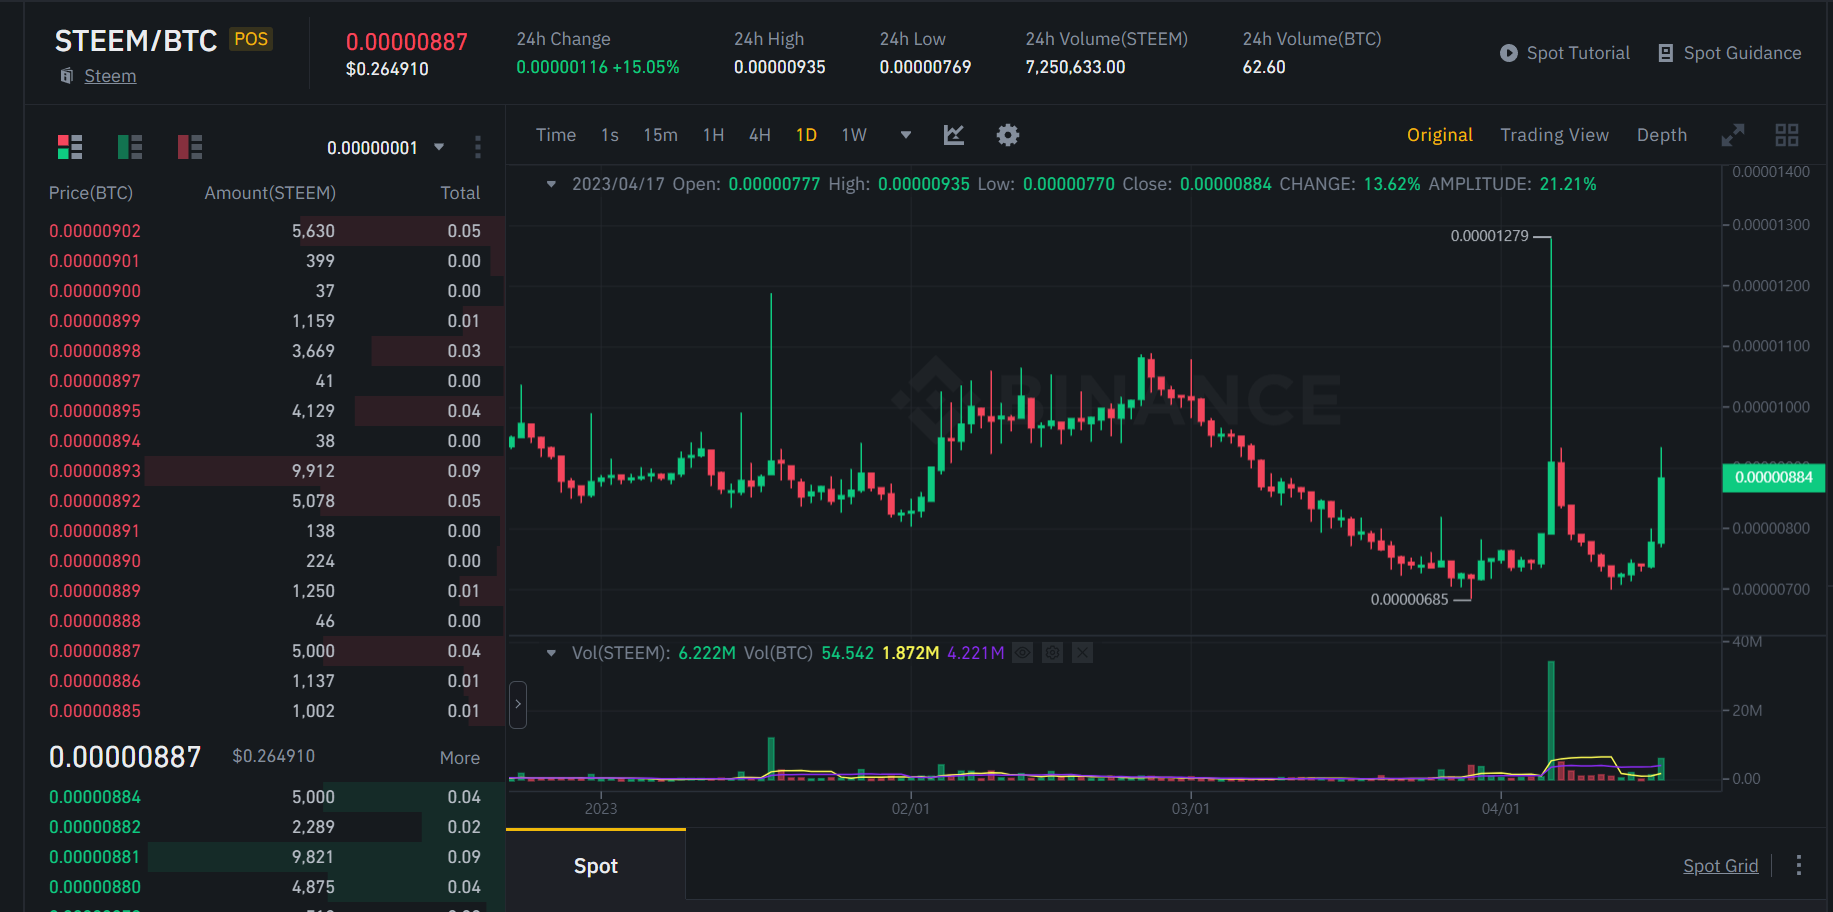Select sell order at 0.00000890
The width and height of the screenshot is (1833, 912).
pyautogui.click(x=265, y=561)
